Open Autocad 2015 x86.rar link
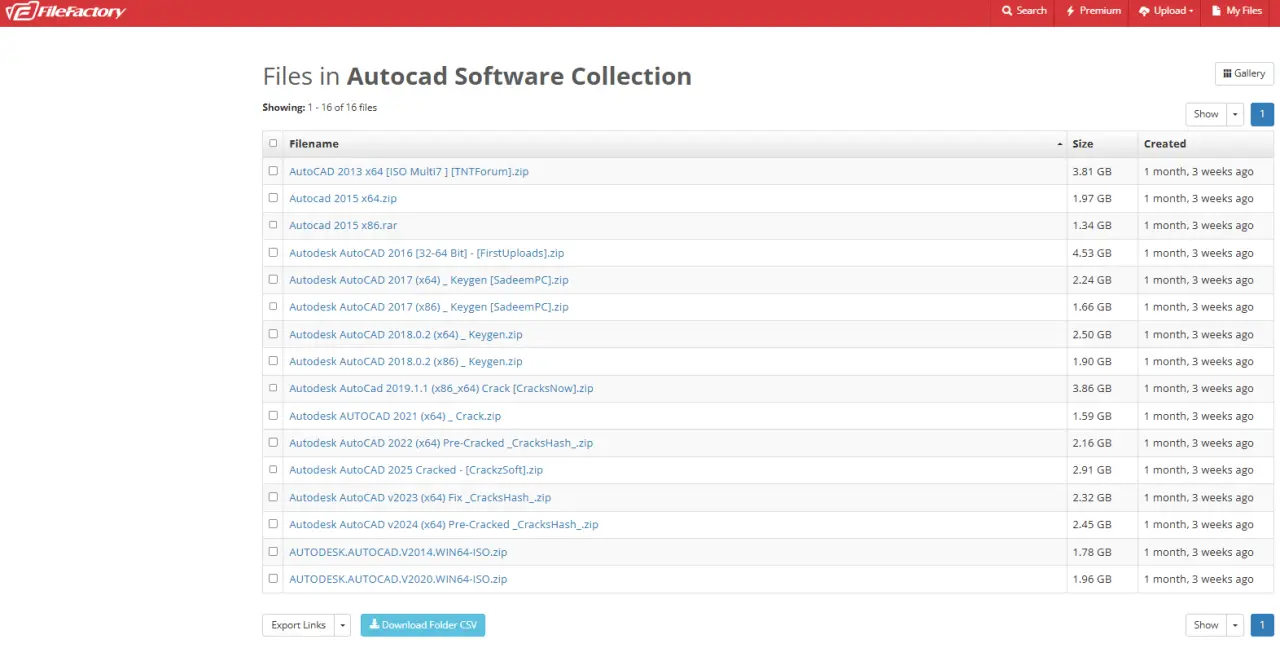Image resolution: width=1280 pixels, height=648 pixels. tap(343, 226)
